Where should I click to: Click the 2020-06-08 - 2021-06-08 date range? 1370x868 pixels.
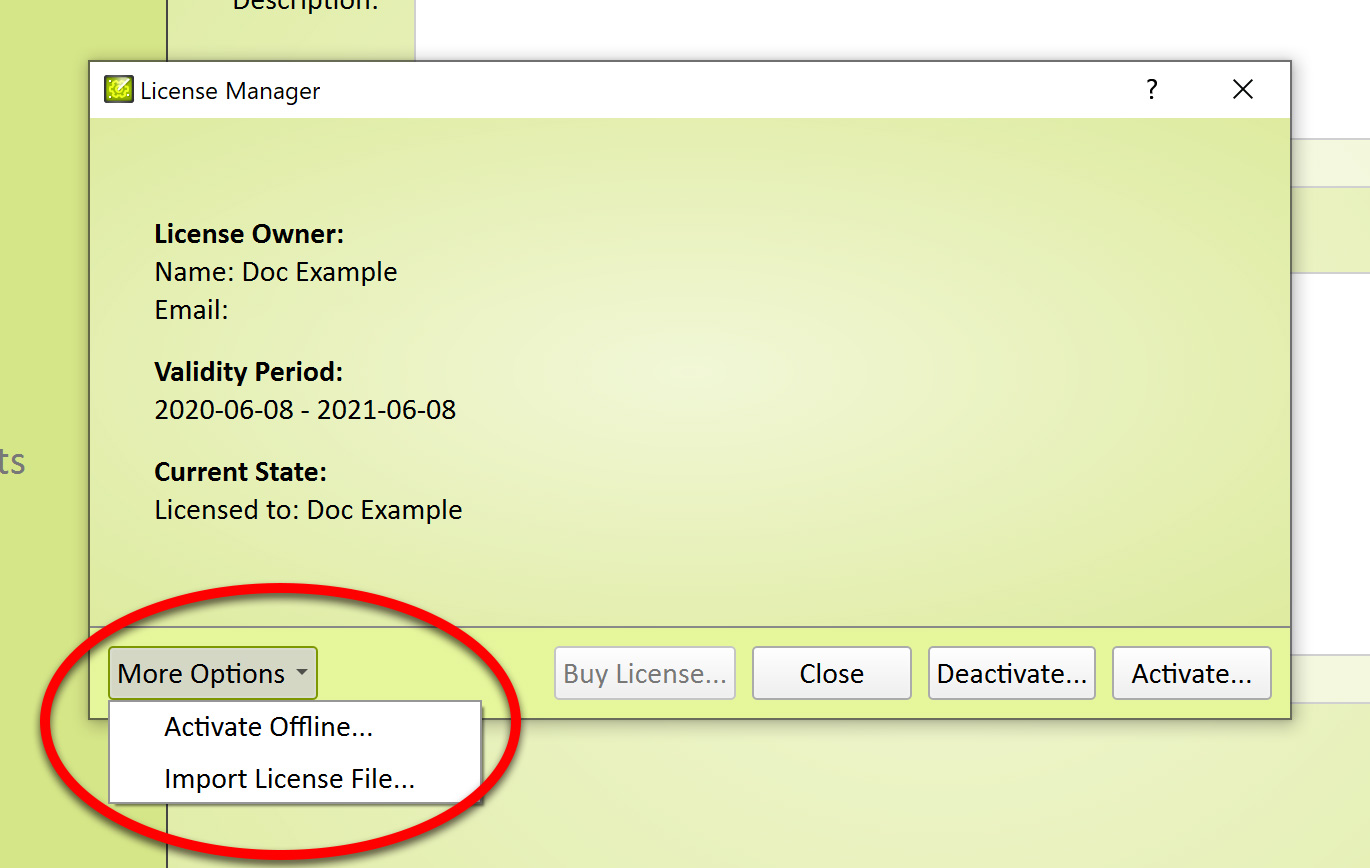pyautogui.click(x=305, y=410)
